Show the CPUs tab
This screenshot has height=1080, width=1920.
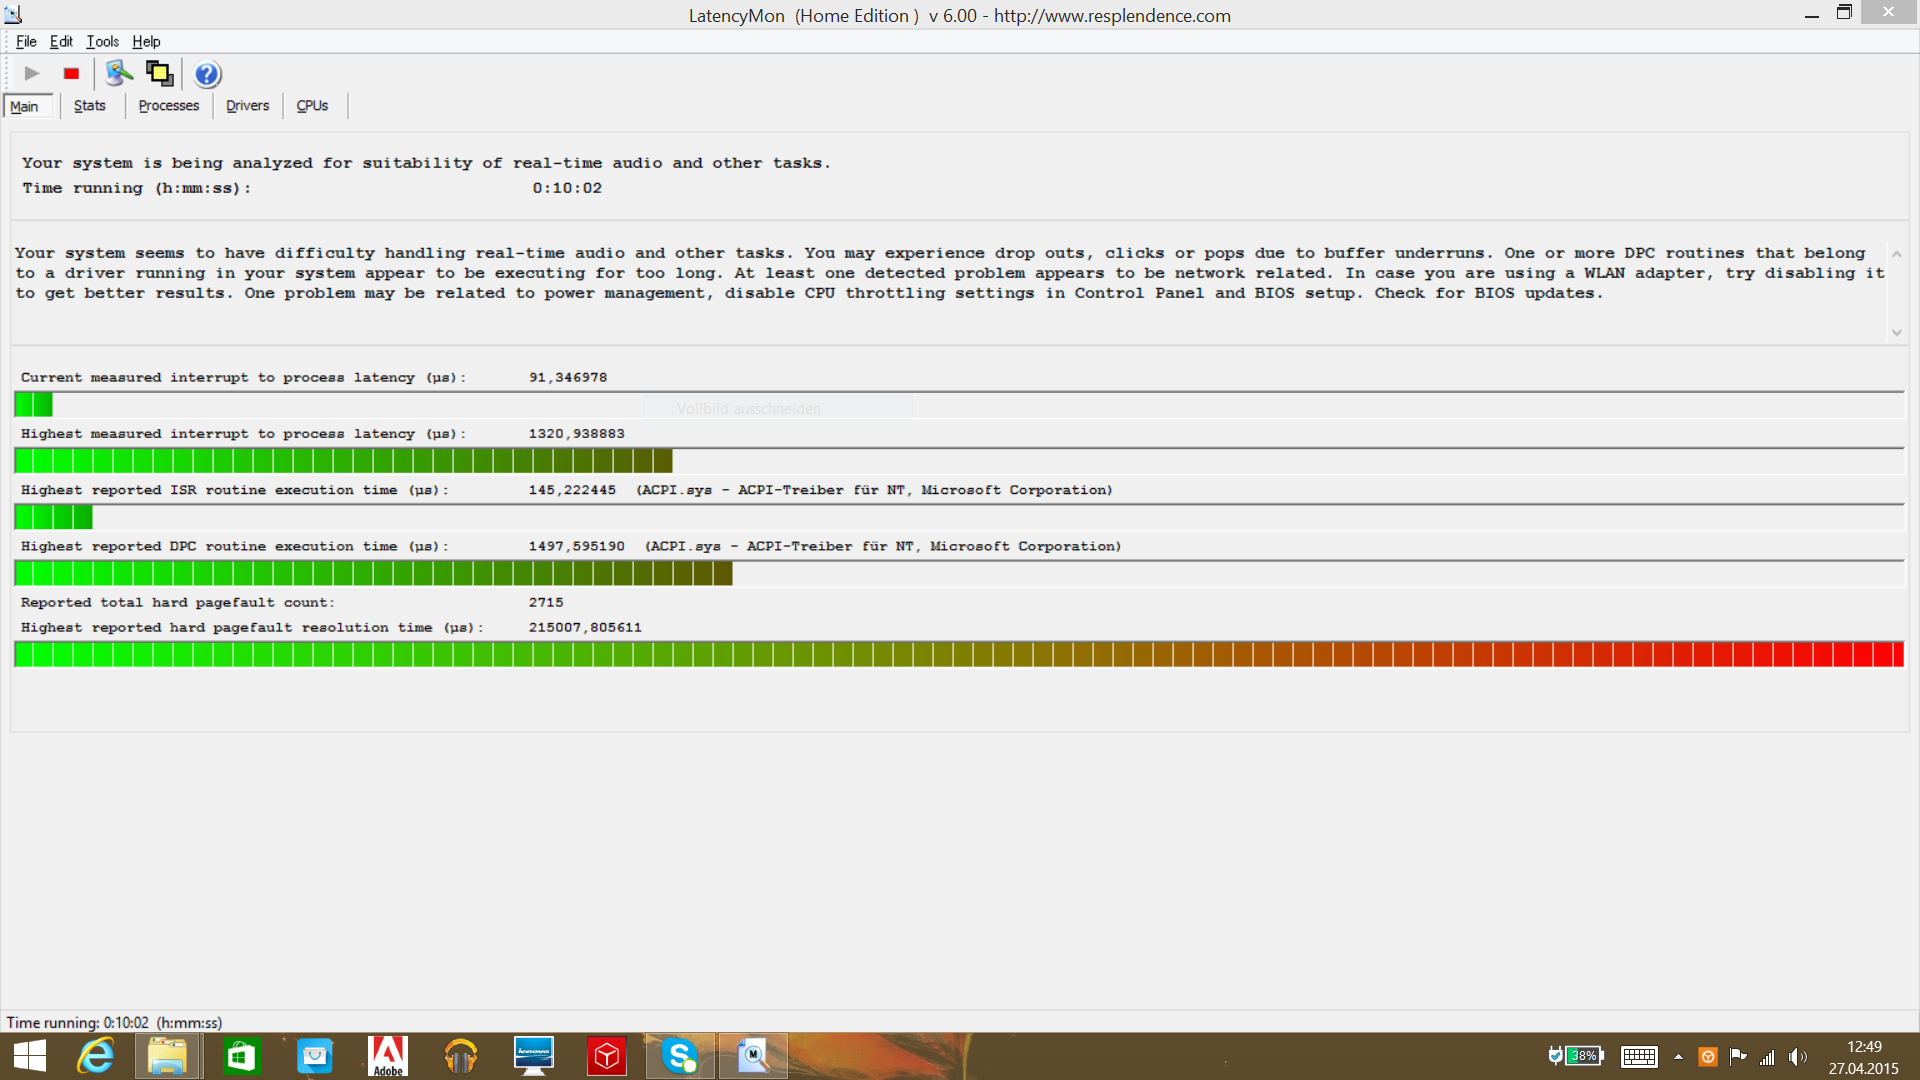click(x=312, y=106)
